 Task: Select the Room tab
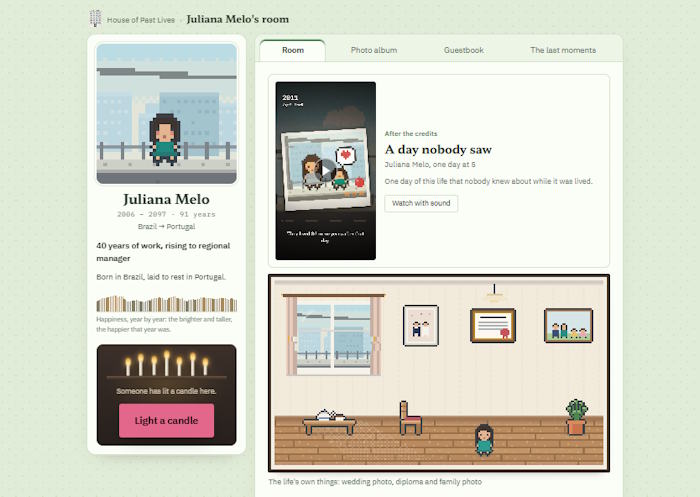click(x=293, y=50)
